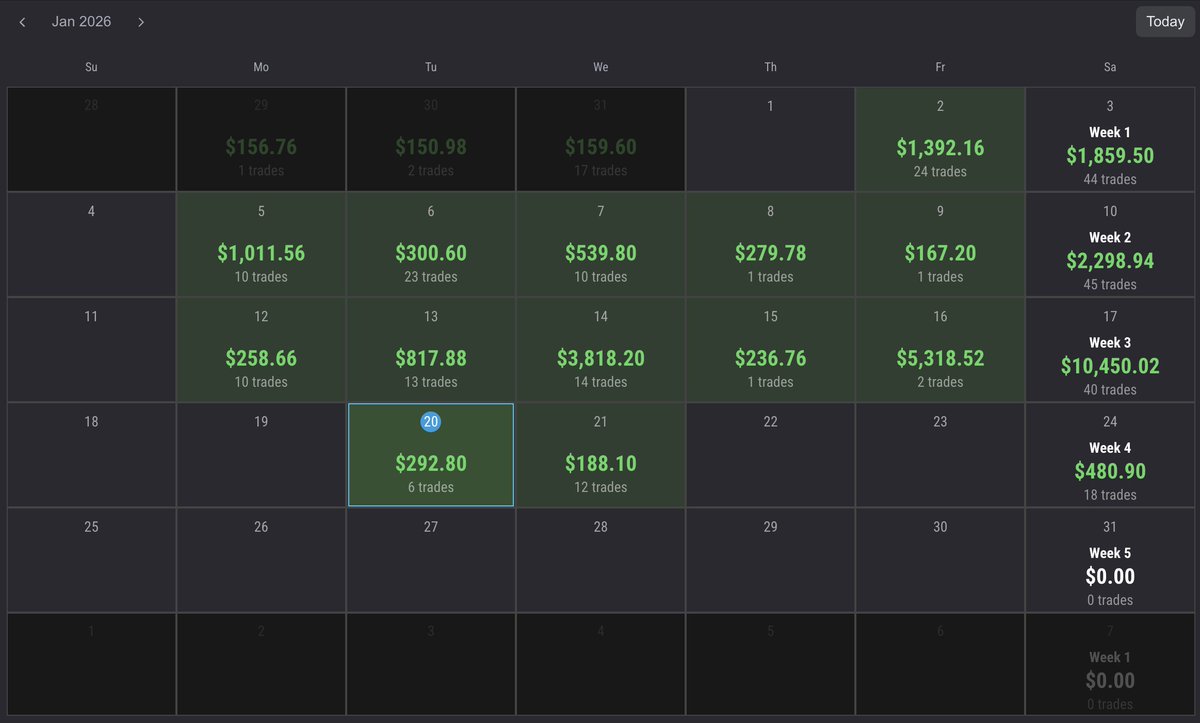The image size is (1200, 723).
Task: Open January 5 cell showing $1,011.56
Action: tap(261, 244)
